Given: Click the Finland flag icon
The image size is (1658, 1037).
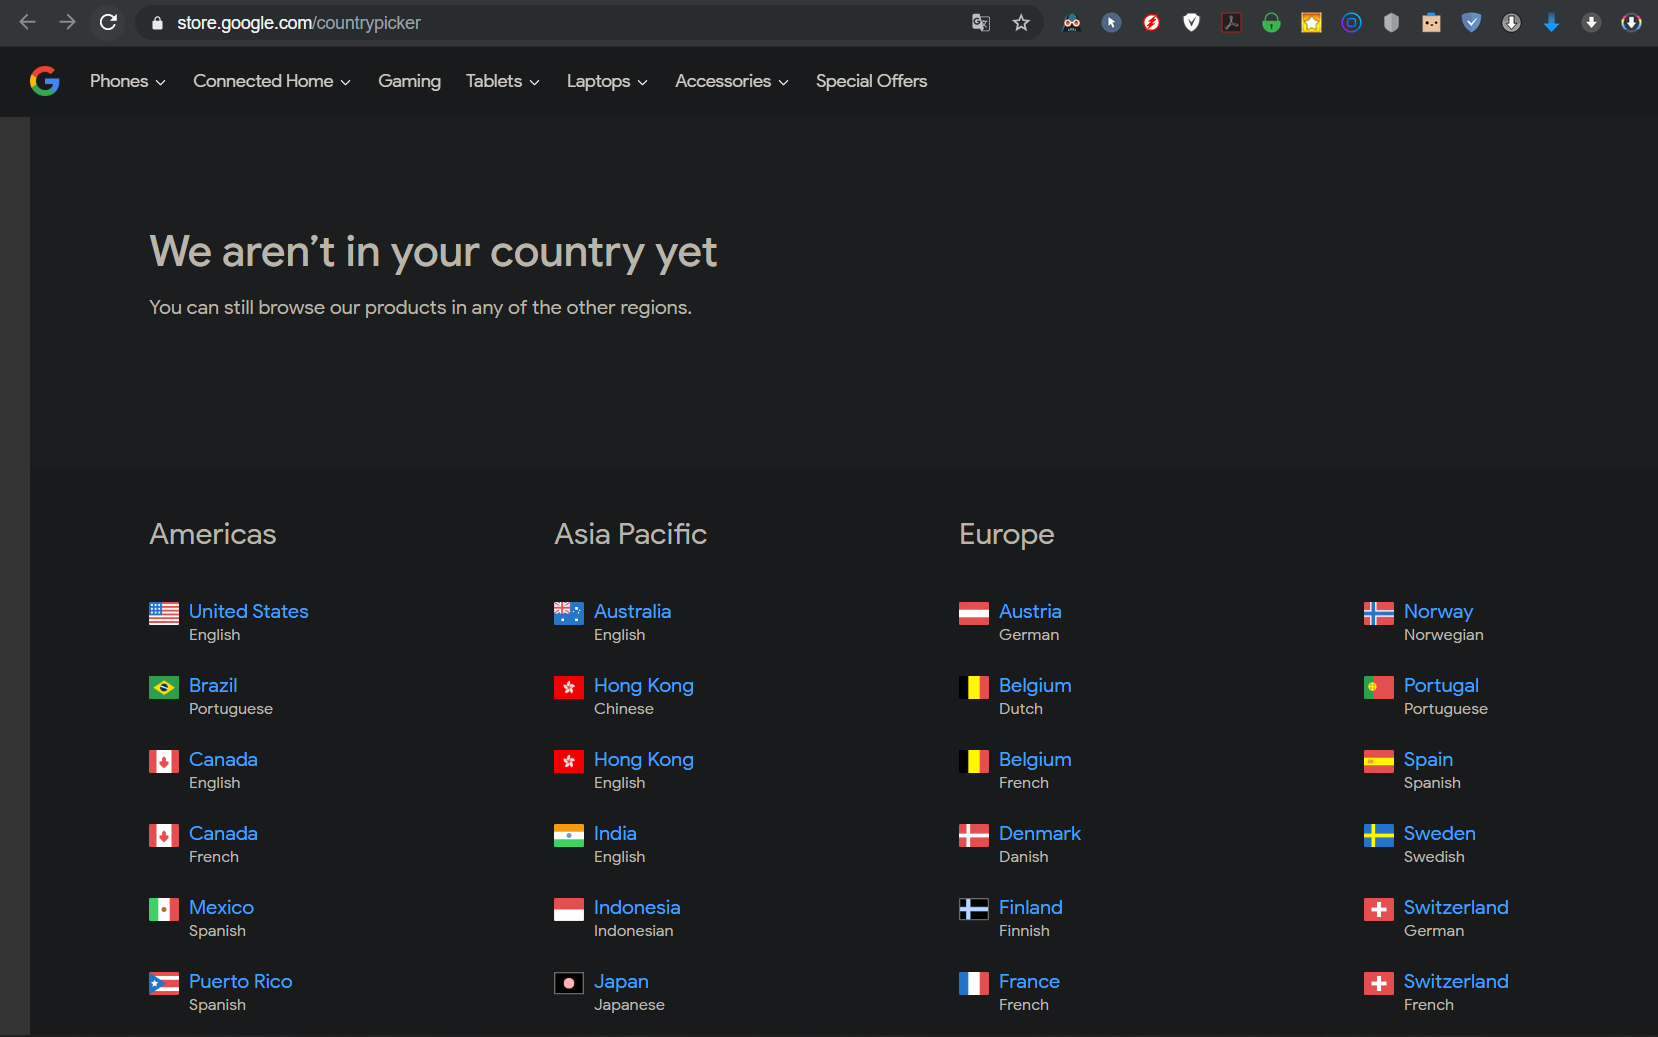Looking at the screenshot, I should point(974,909).
